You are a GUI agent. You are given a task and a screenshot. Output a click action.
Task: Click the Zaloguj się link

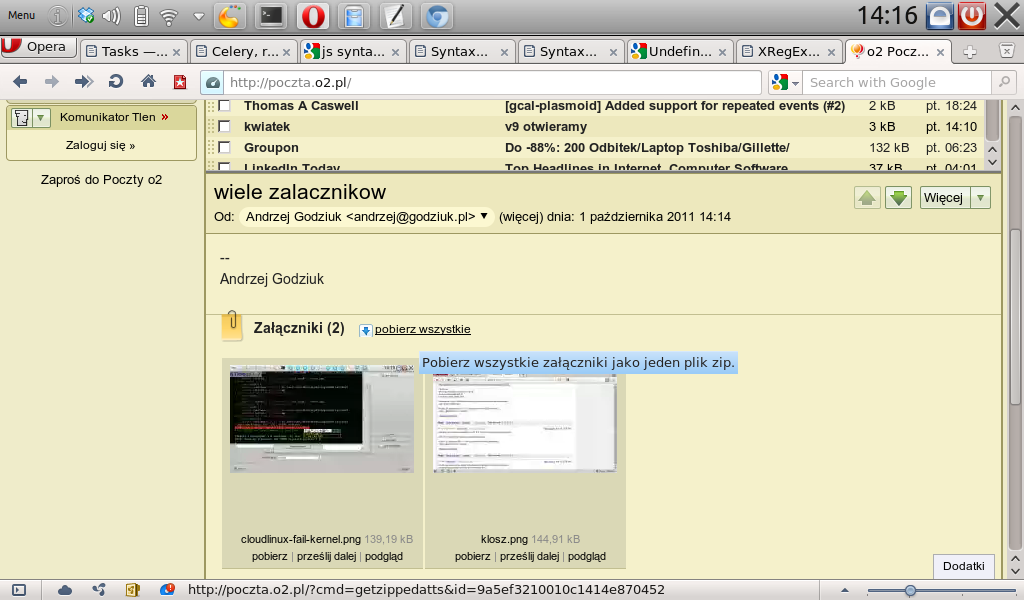tap(100, 145)
